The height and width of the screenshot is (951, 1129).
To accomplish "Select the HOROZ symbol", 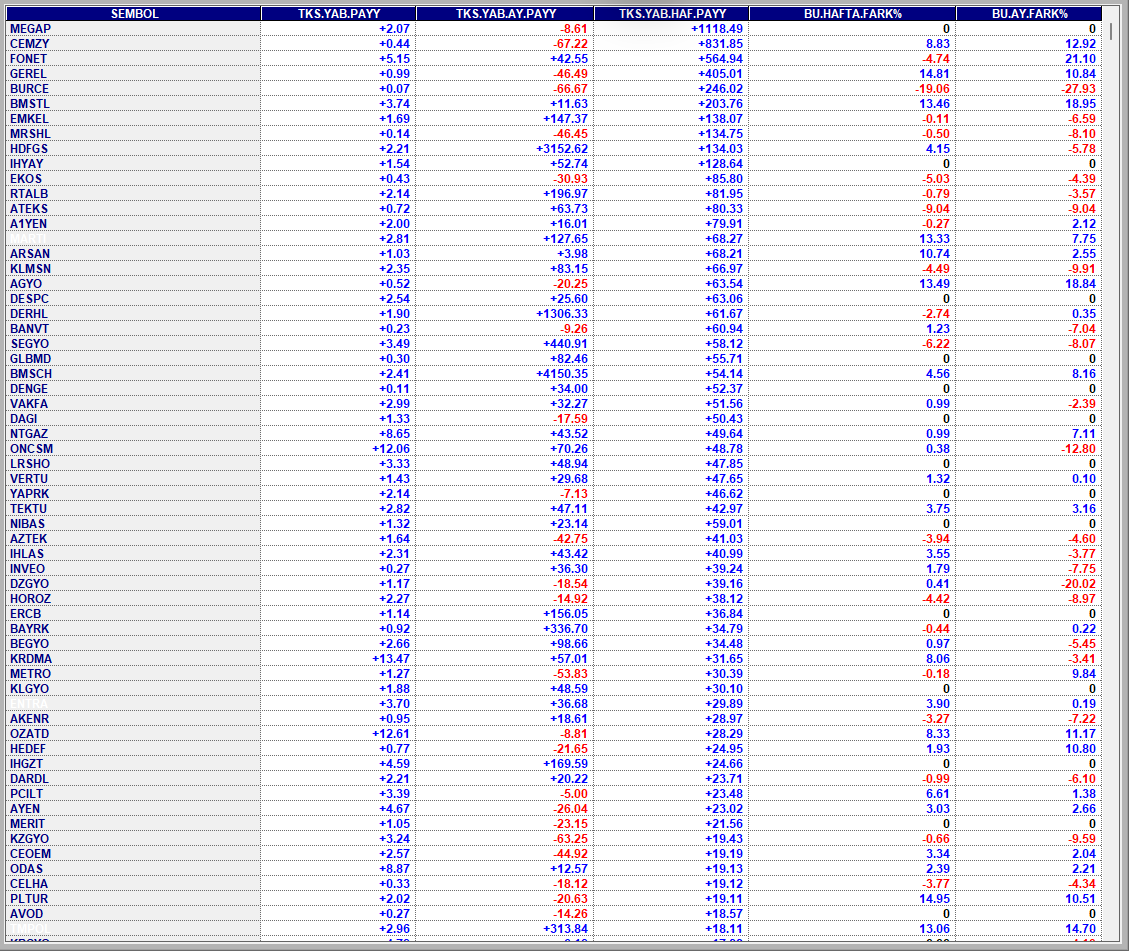I will [x=30, y=599].
